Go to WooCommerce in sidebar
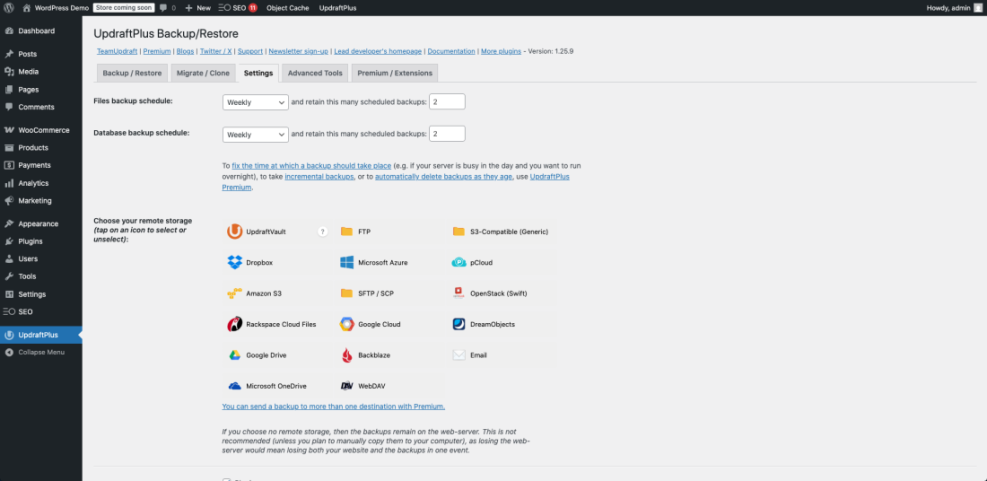Viewport: 987px width, 481px height. point(41,130)
